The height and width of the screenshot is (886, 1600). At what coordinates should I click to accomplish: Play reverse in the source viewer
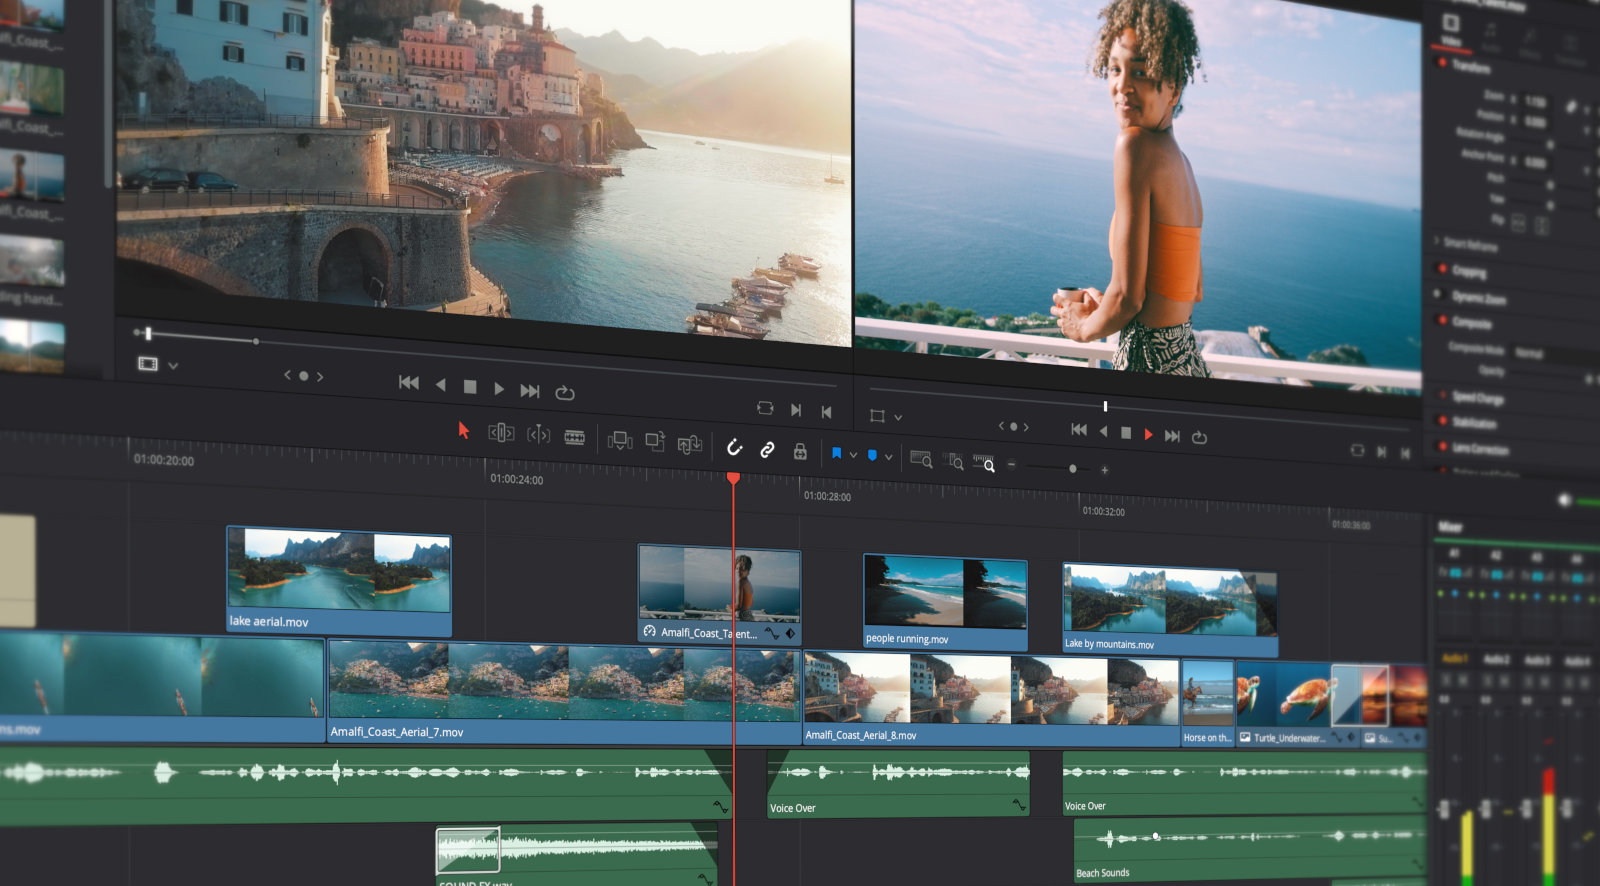pos(440,385)
